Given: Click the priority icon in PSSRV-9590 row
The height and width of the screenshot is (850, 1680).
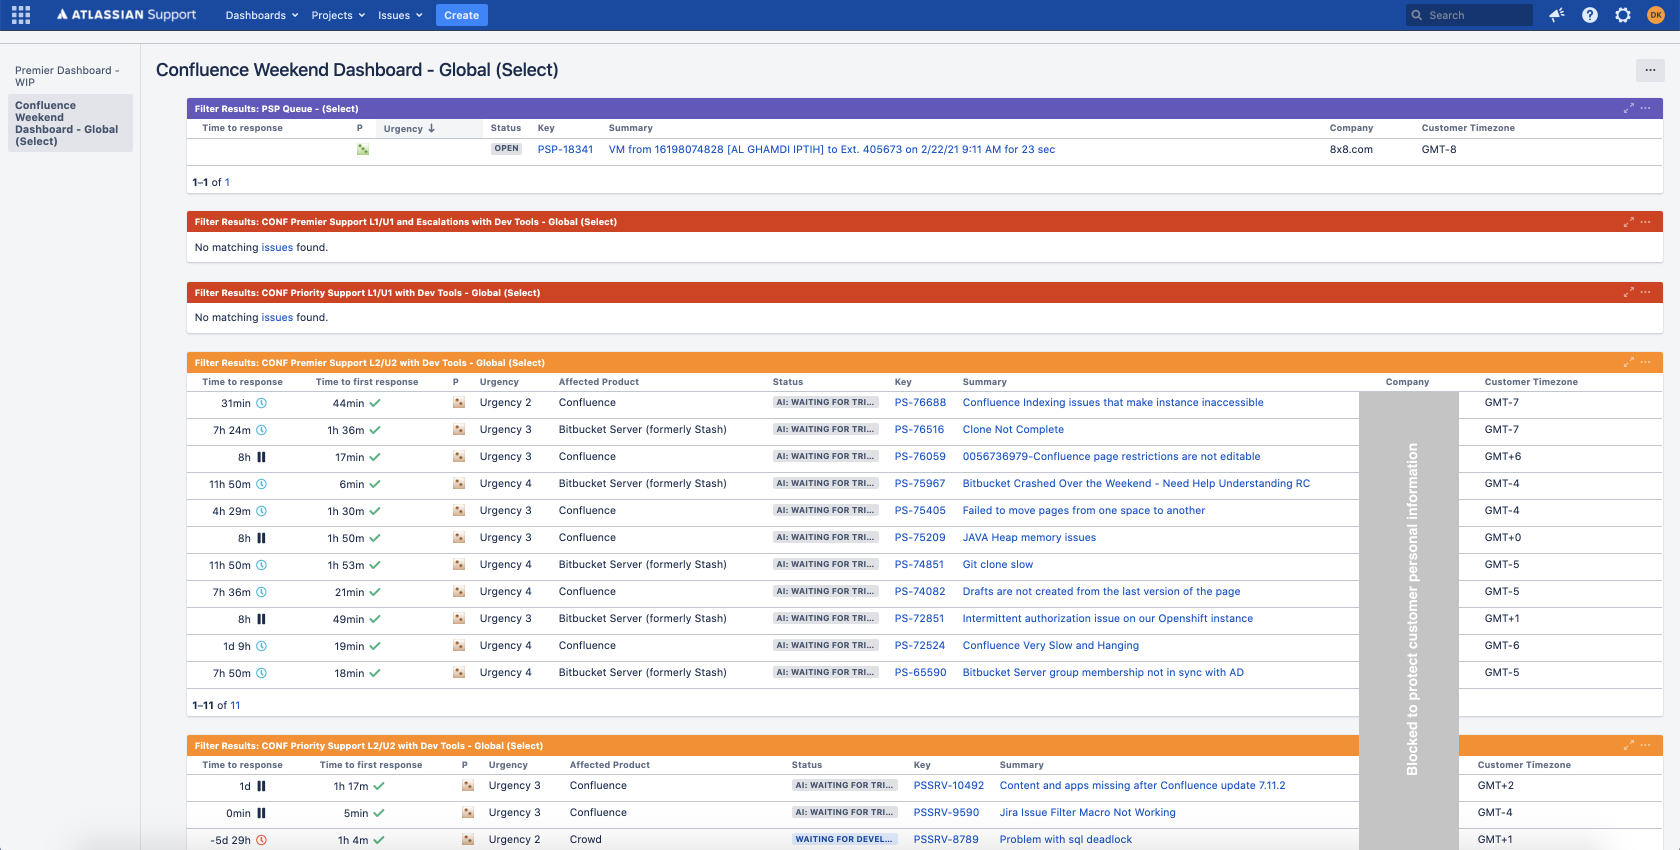Looking at the screenshot, I should point(468,813).
